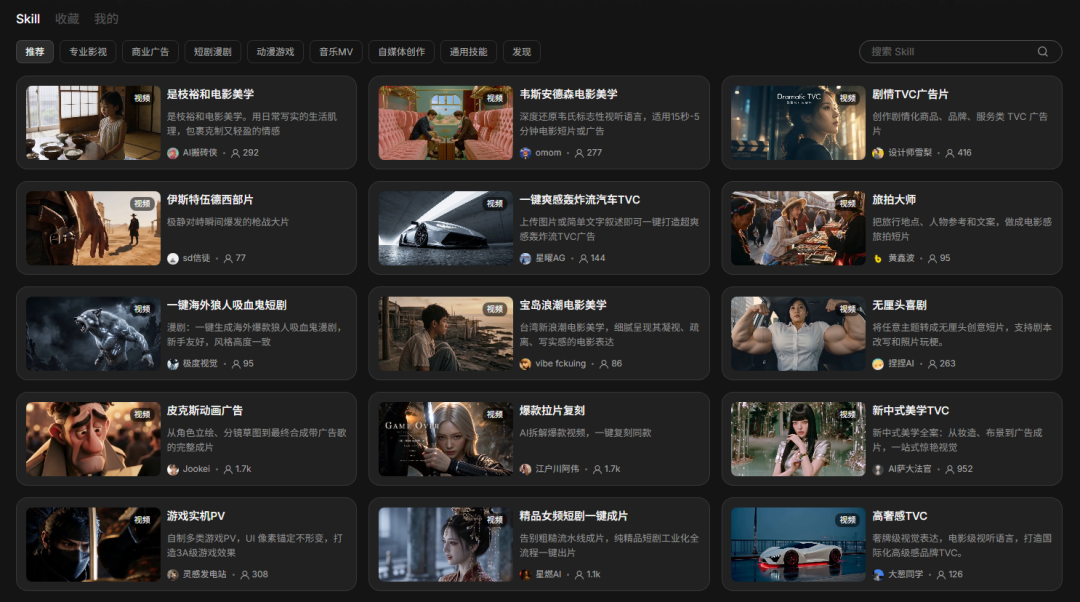Click the author name 江户川阿伟
Screen dimensions: 1080x602
coord(557,469)
